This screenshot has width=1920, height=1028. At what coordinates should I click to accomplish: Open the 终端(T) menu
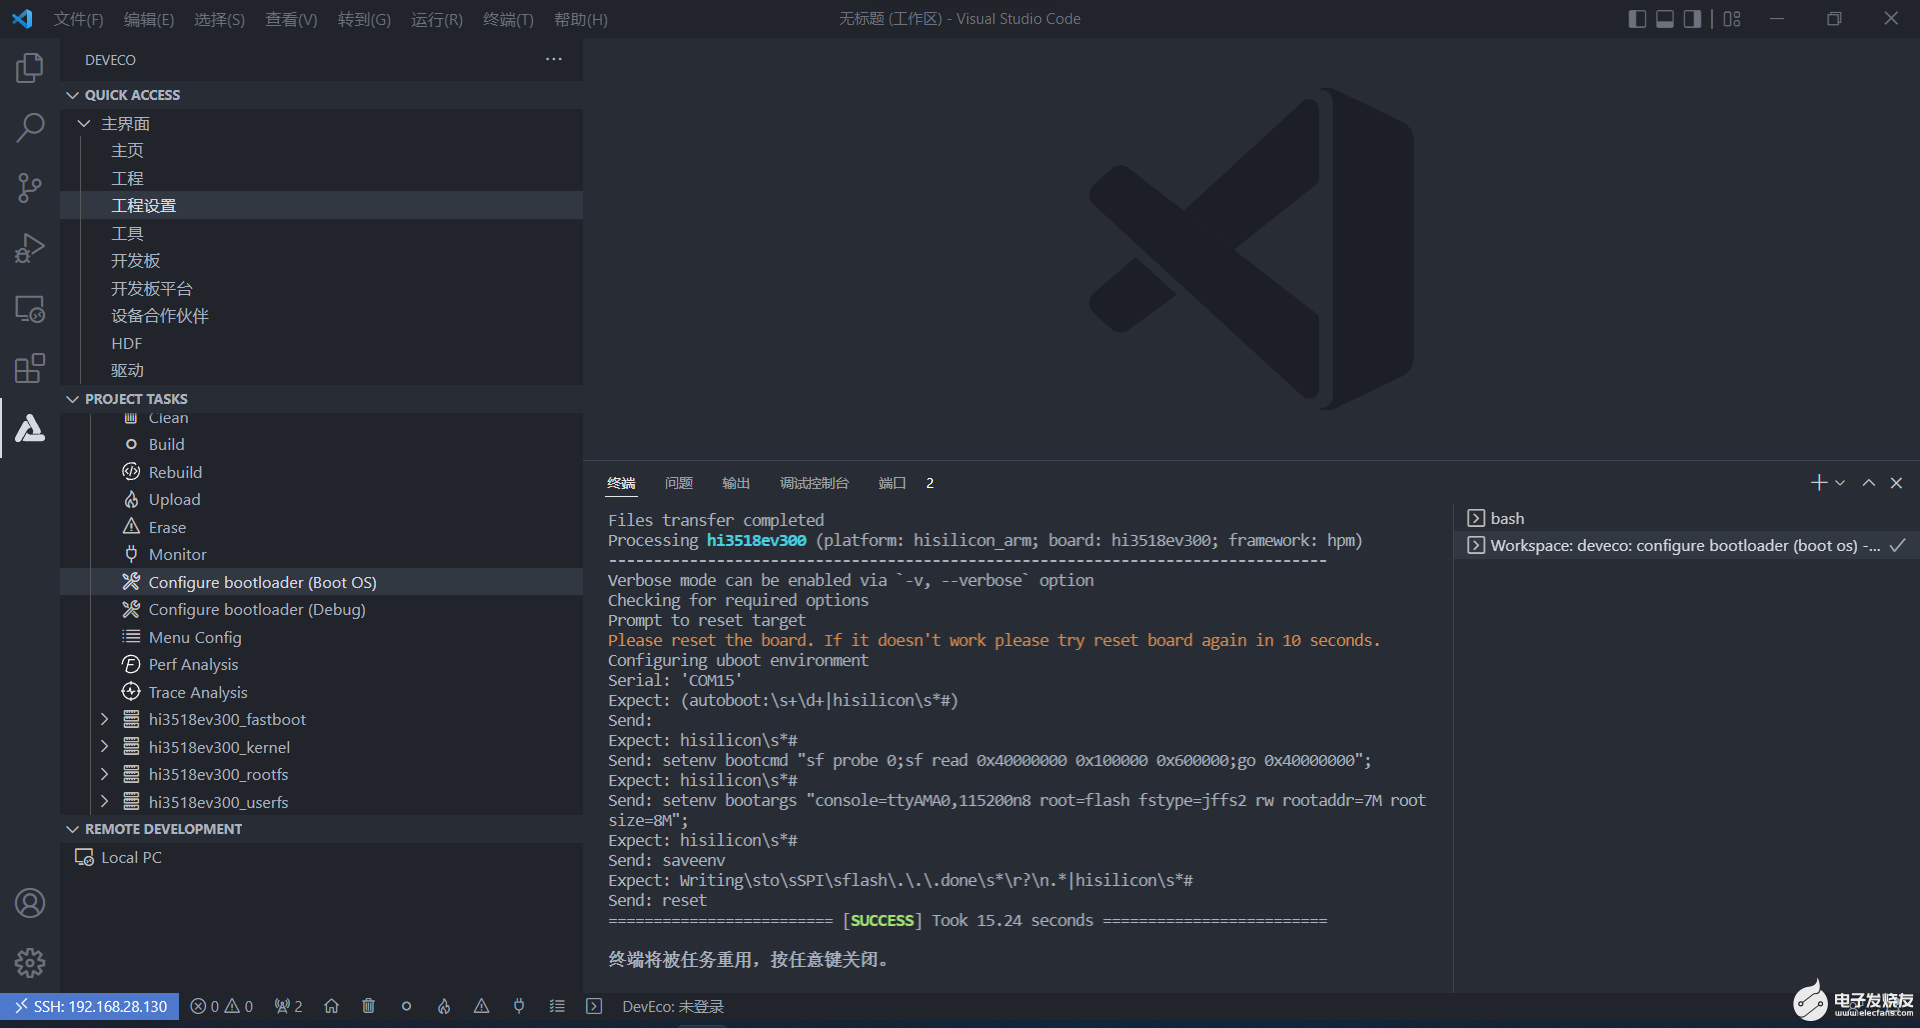tap(508, 19)
